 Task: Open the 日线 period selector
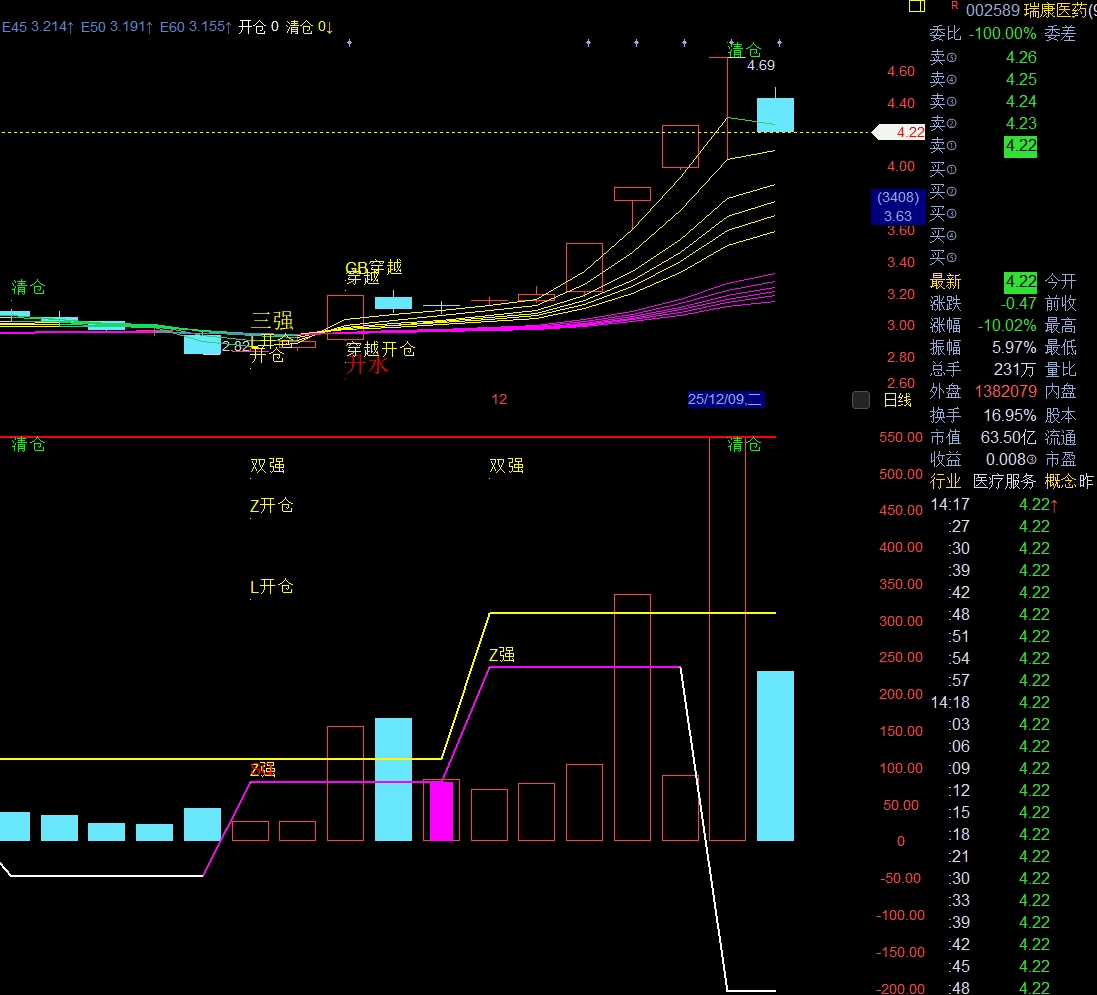pyautogui.click(x=898, y=400)
